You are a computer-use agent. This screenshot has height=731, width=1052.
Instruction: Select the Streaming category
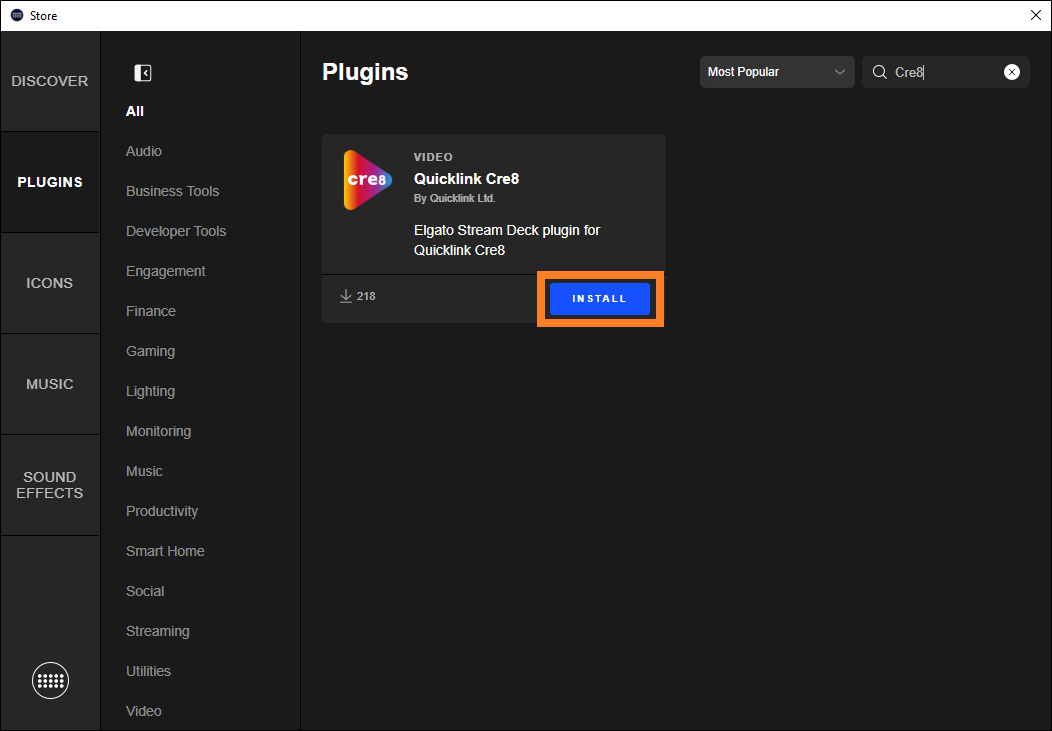158,631
